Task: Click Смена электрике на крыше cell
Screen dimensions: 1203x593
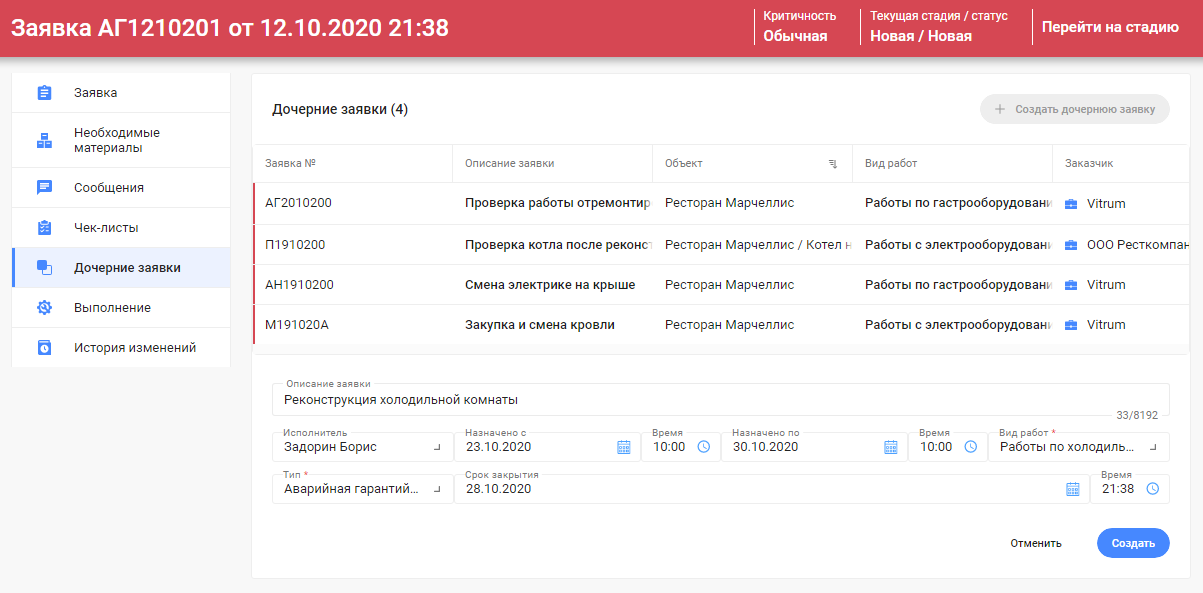Action: point(553,285)
